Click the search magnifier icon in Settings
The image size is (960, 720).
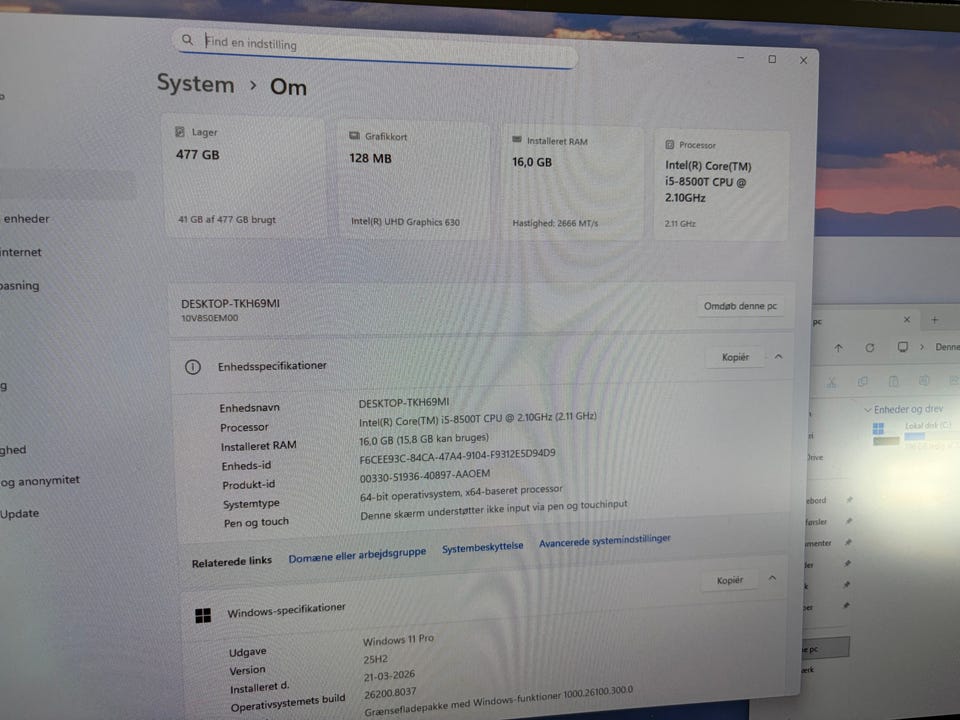187,40
